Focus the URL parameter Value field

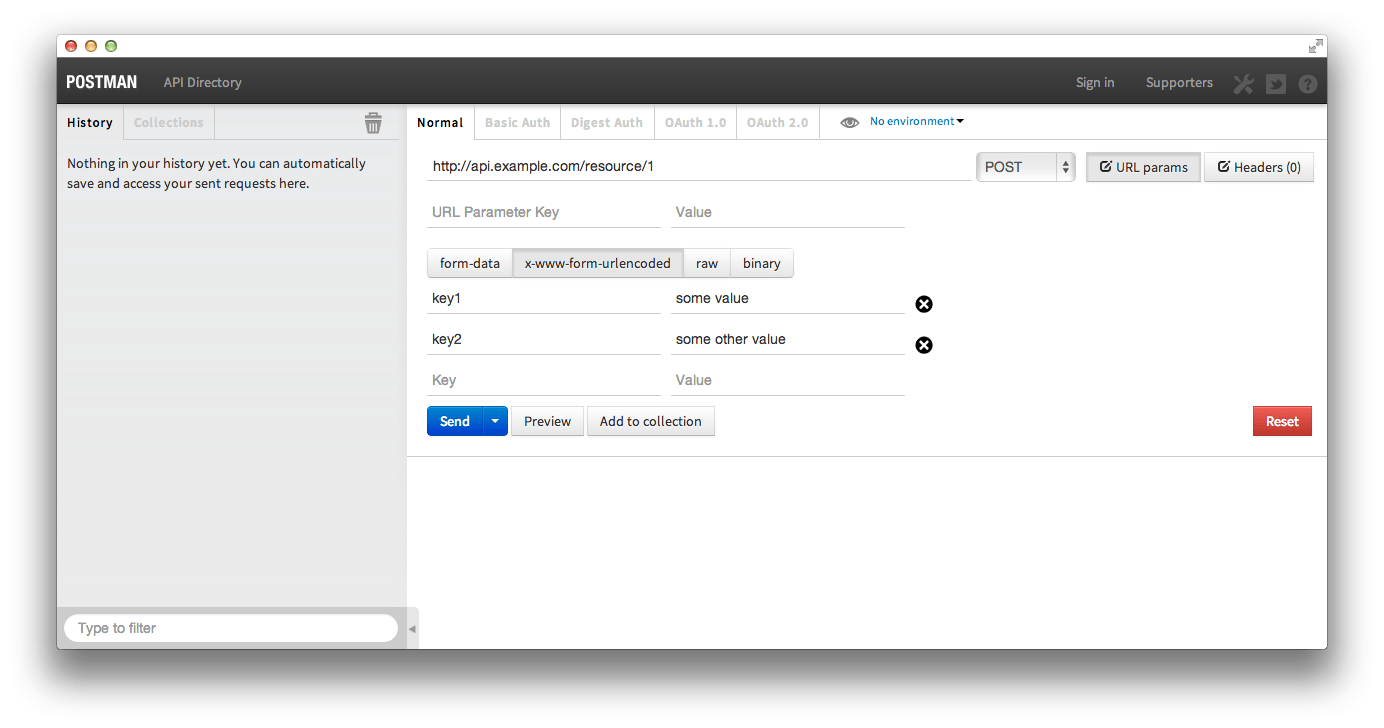(788, 212)
